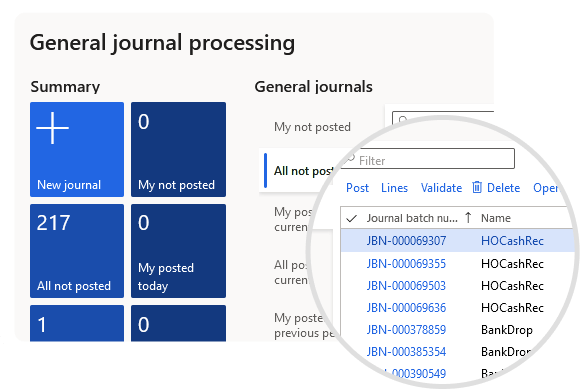
Task: Click the search magnifier icon in Filter box
Action: click(x=350, y=159)
